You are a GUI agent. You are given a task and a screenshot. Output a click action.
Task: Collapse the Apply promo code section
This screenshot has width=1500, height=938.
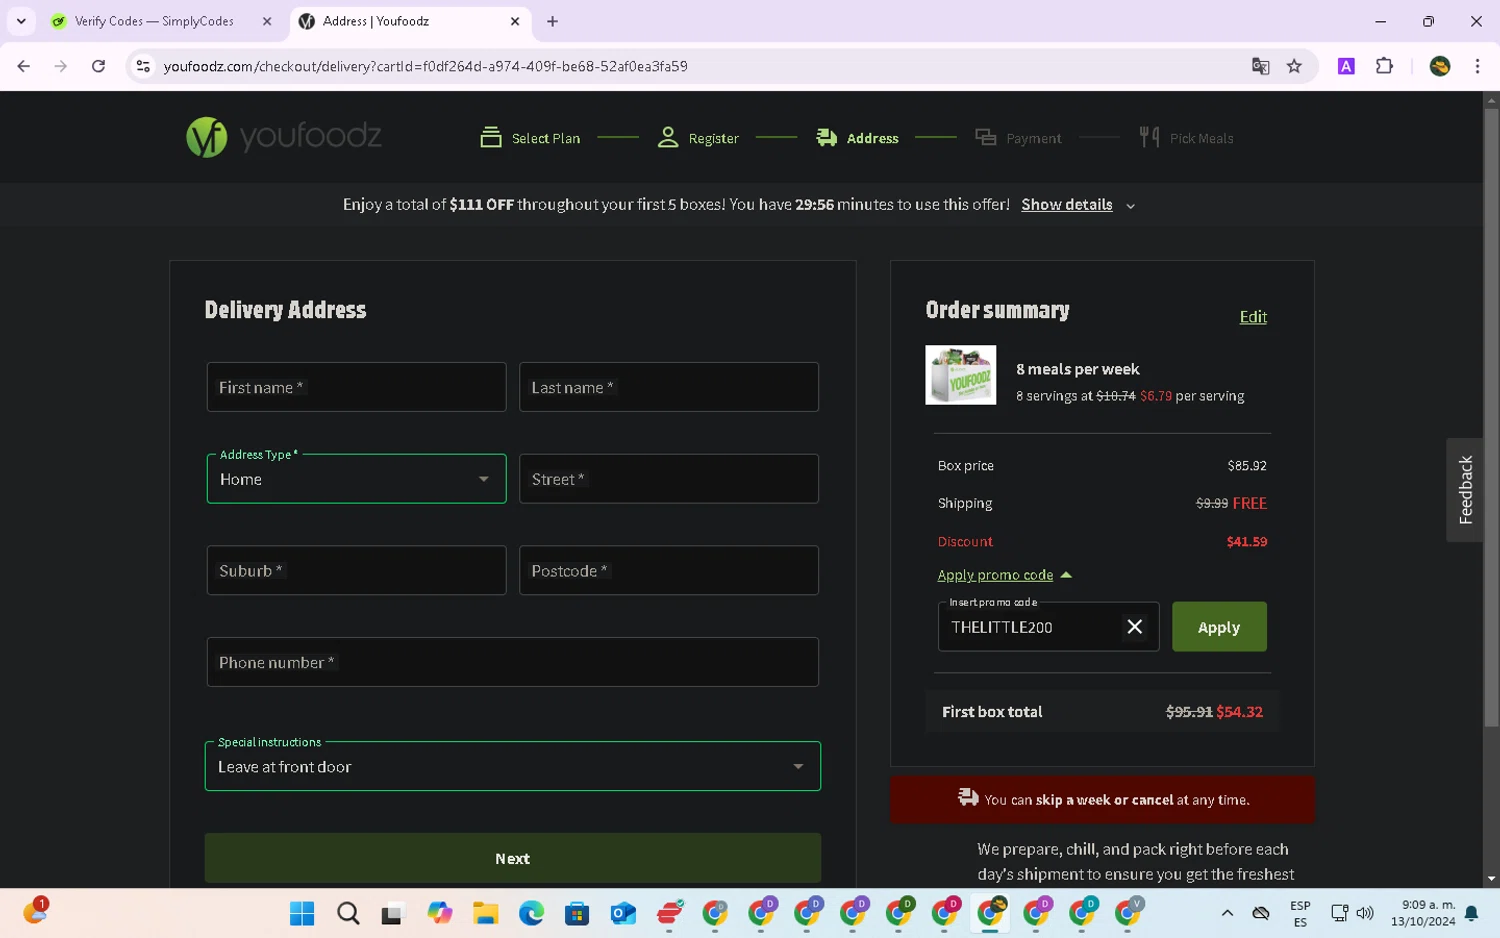pyautogui.click(x=1004, y=575)
